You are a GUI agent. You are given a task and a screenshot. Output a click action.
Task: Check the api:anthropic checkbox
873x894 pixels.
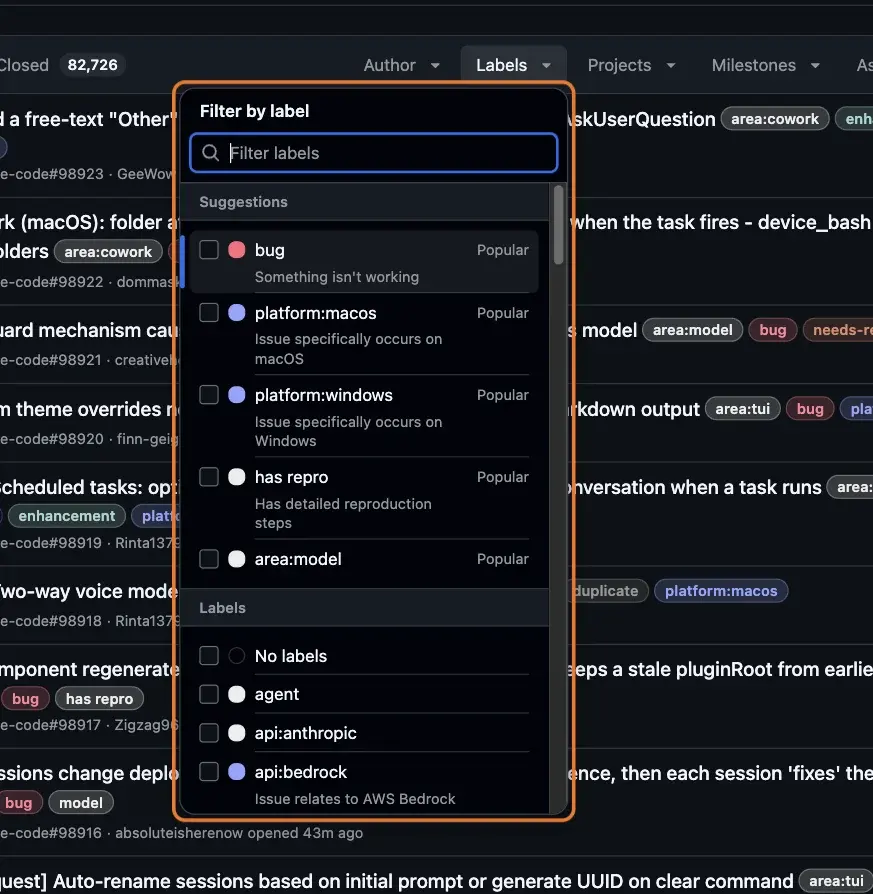[x=209, y=733]
